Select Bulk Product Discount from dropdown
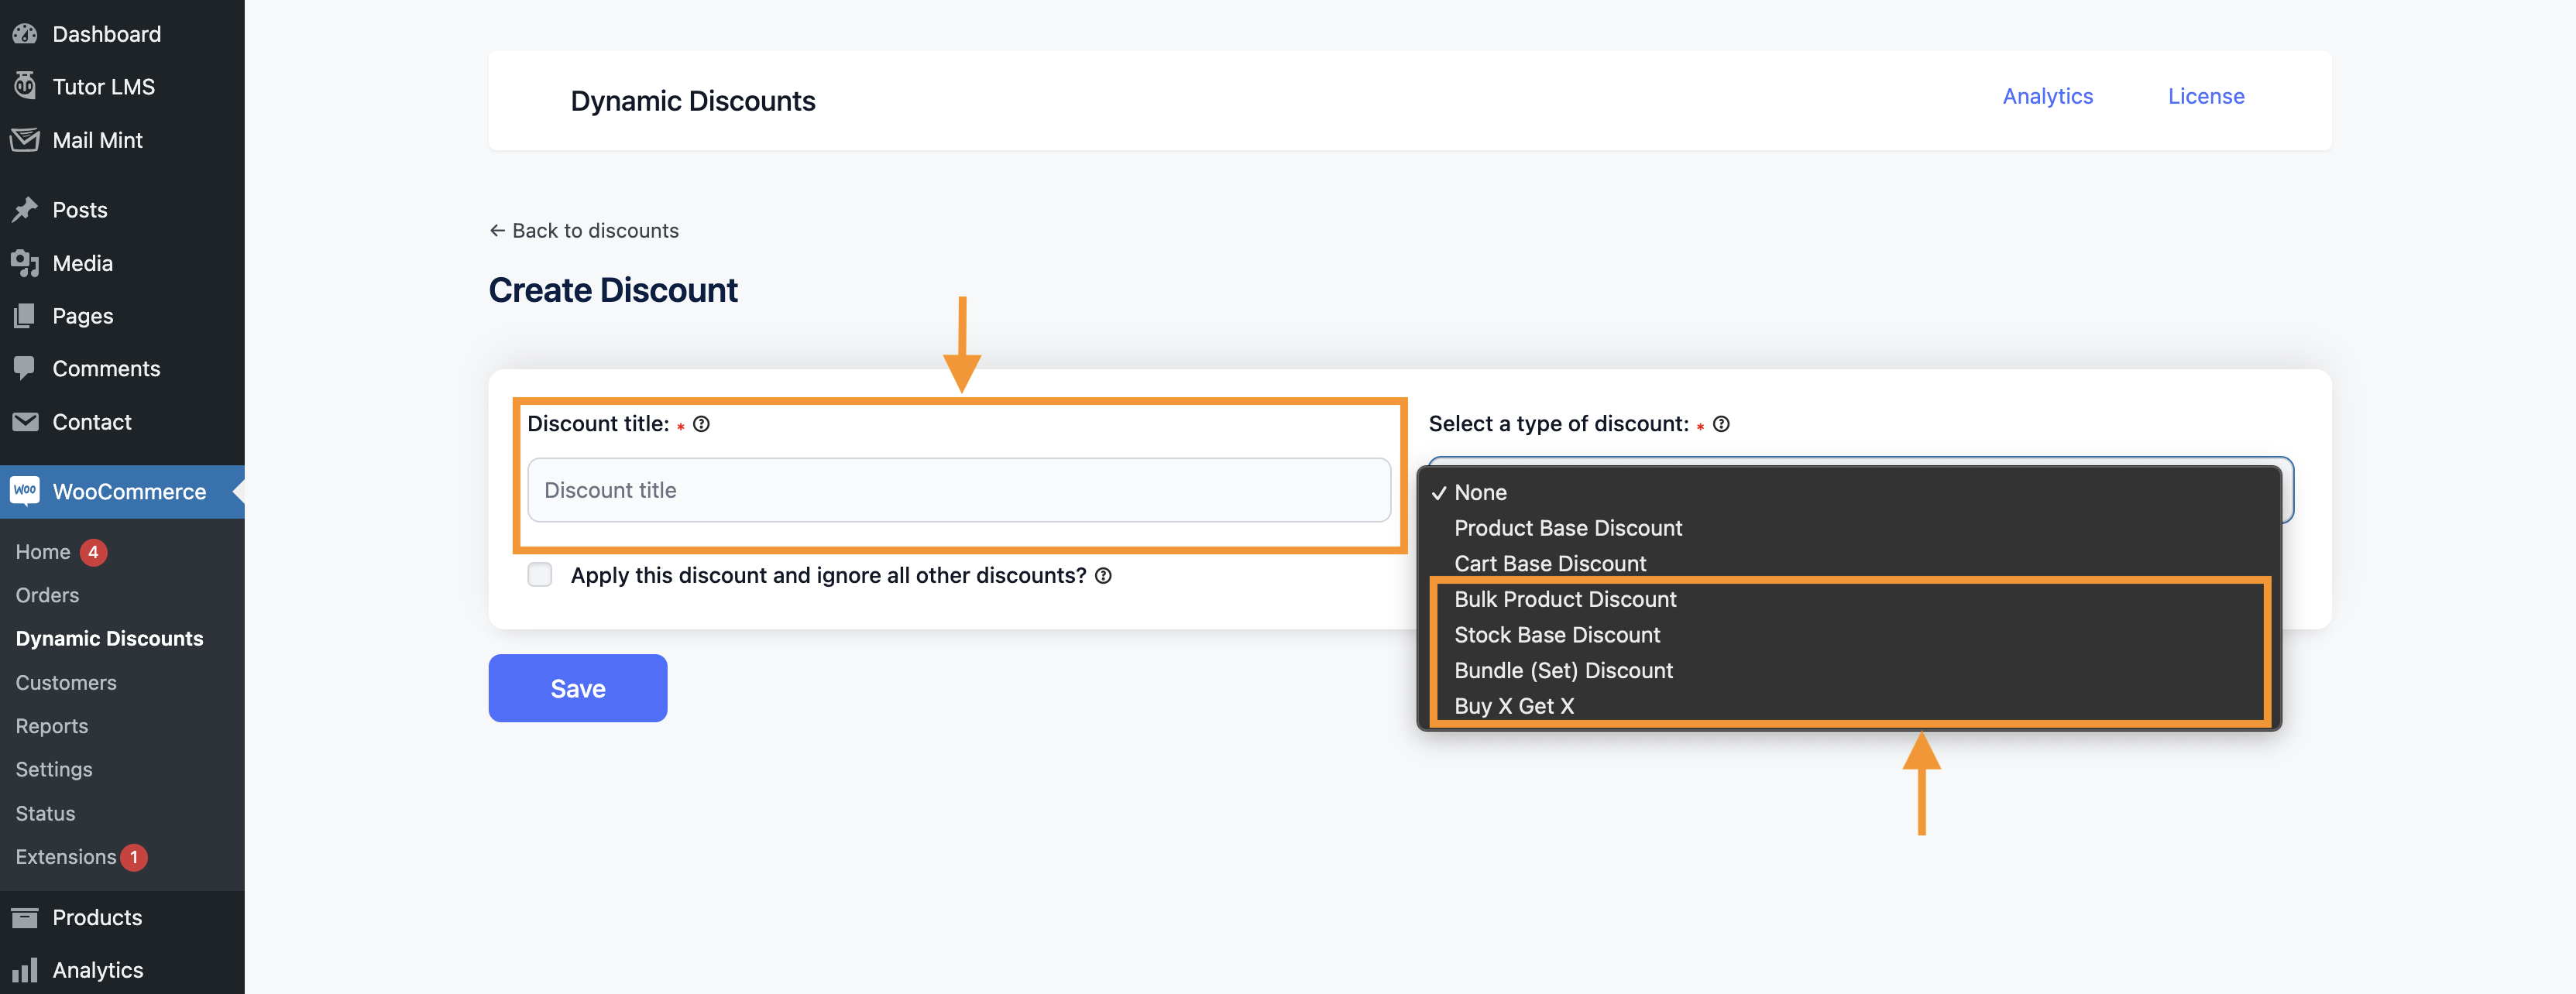This screenshot has width=2576, height=994. [x=1565, y=596]
